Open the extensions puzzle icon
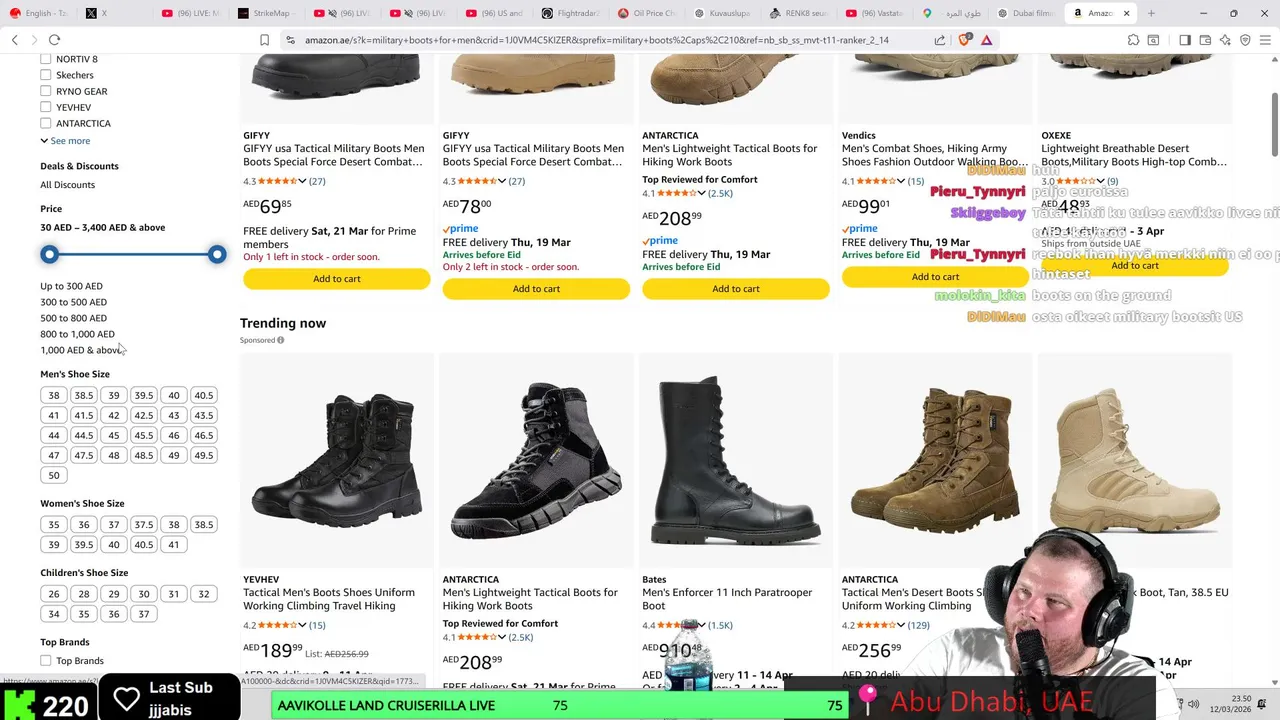Screen dimensions: 1280x720 tap(1133, 40)
